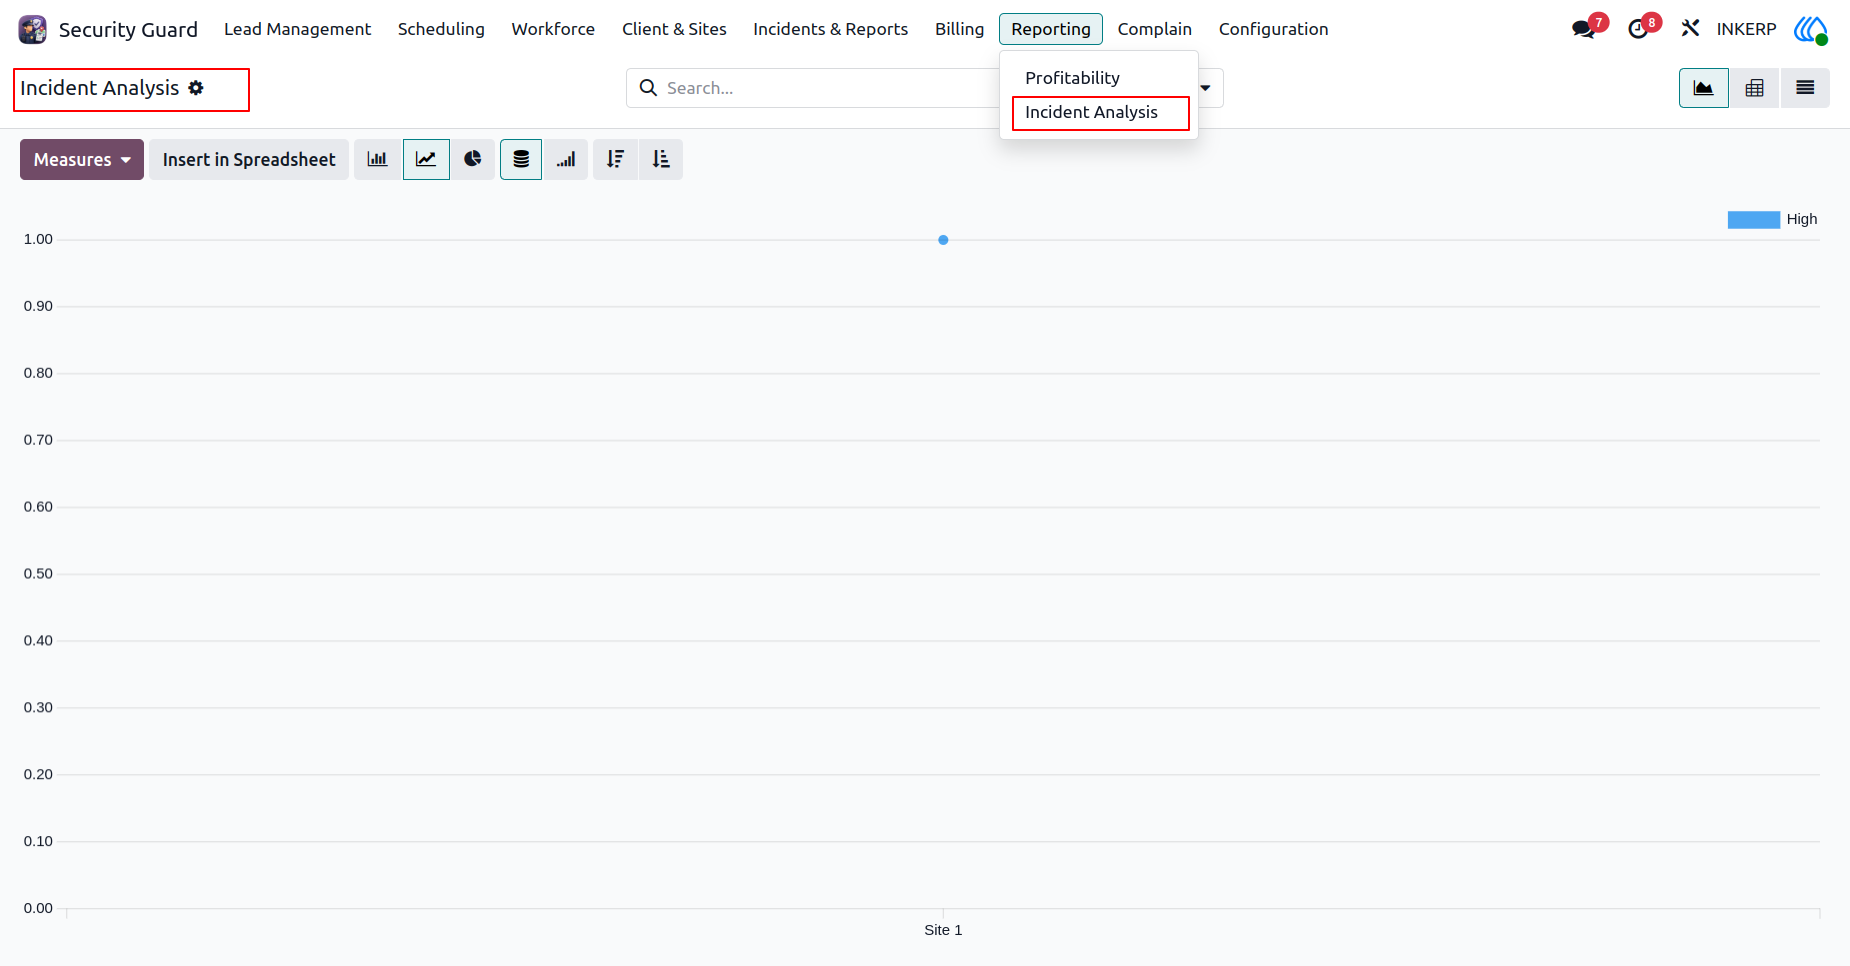Open the Incidents & Reports menu
This screenshot has height=966, width=1850.
point(830,29)
